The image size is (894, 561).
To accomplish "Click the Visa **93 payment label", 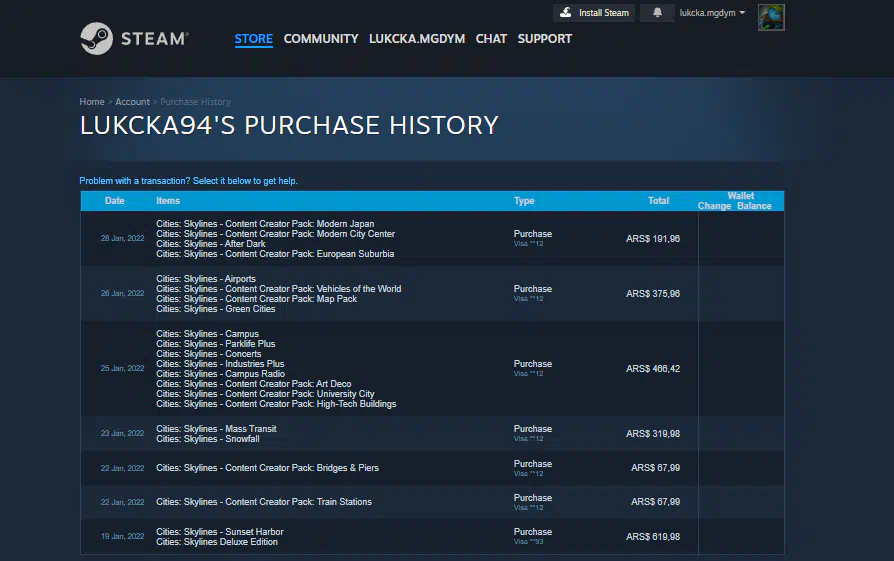I will 529,542.
